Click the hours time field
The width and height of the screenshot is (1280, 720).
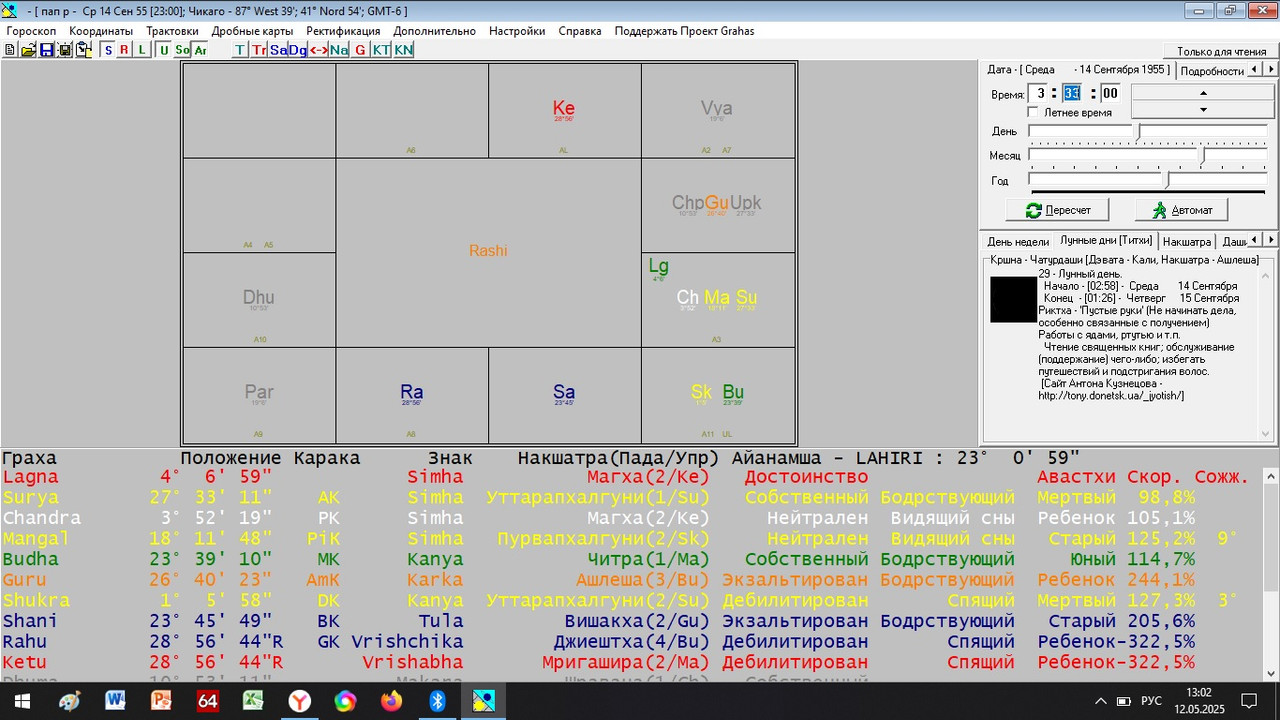(x=1038, y=93)
